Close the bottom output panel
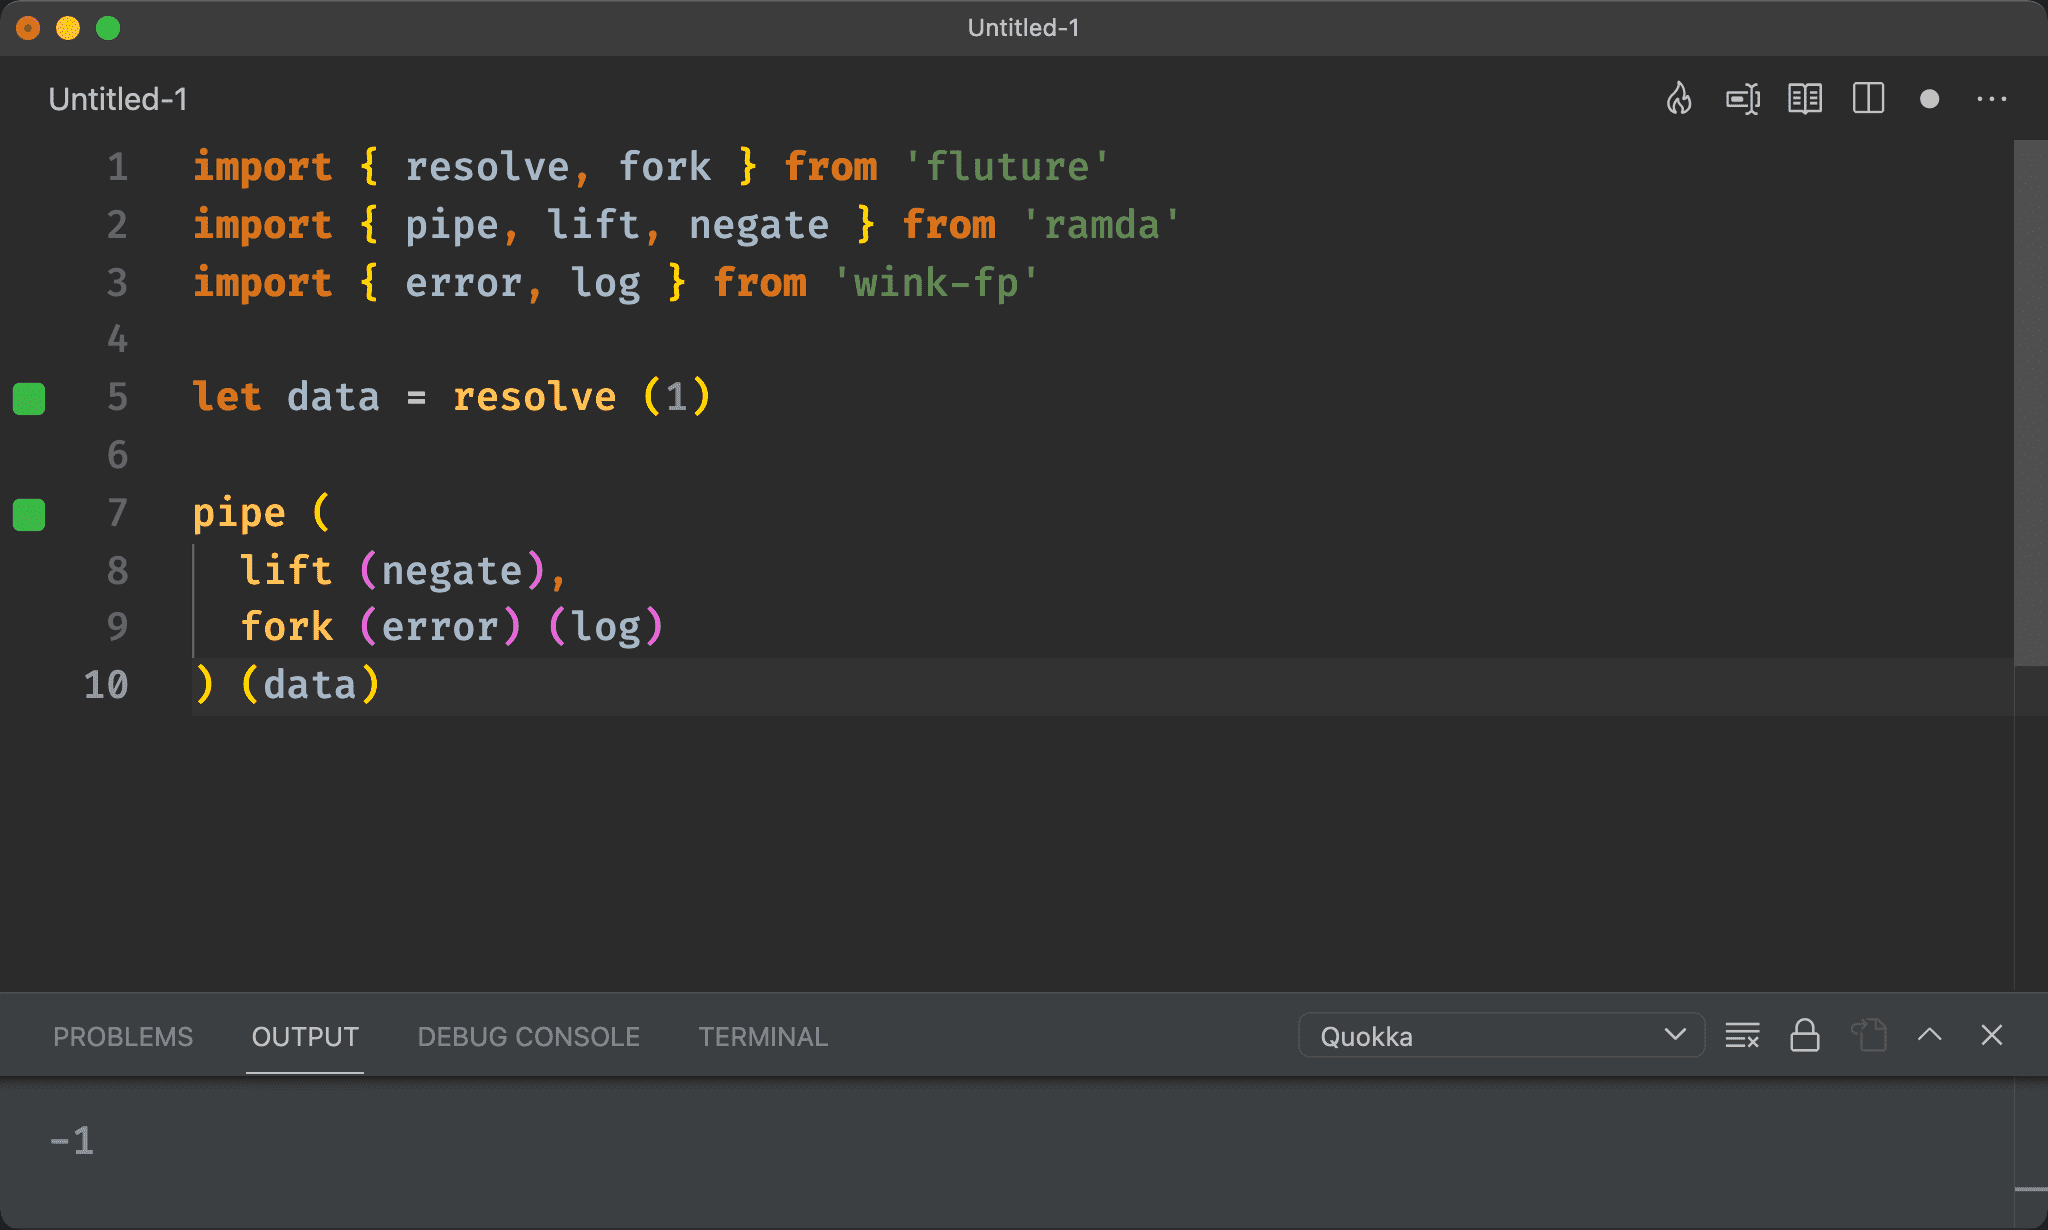The image size is (2048, 1230). point(1992,1035)
